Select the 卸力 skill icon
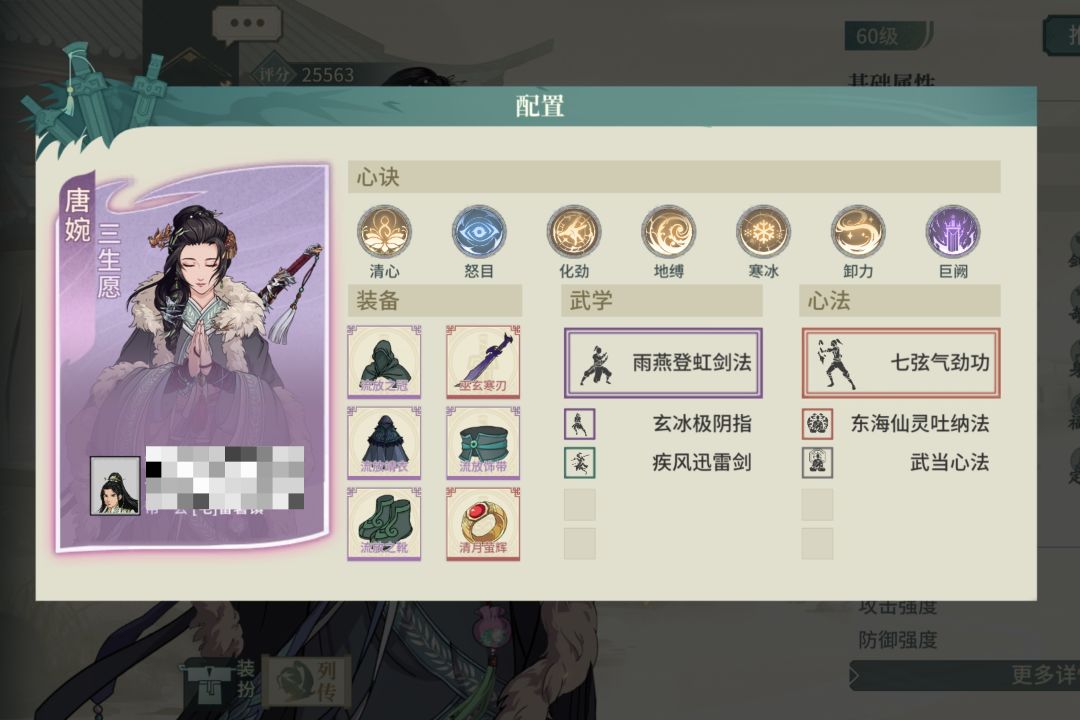This screenshot has height=720, width=1080. (x=858, y=232)
